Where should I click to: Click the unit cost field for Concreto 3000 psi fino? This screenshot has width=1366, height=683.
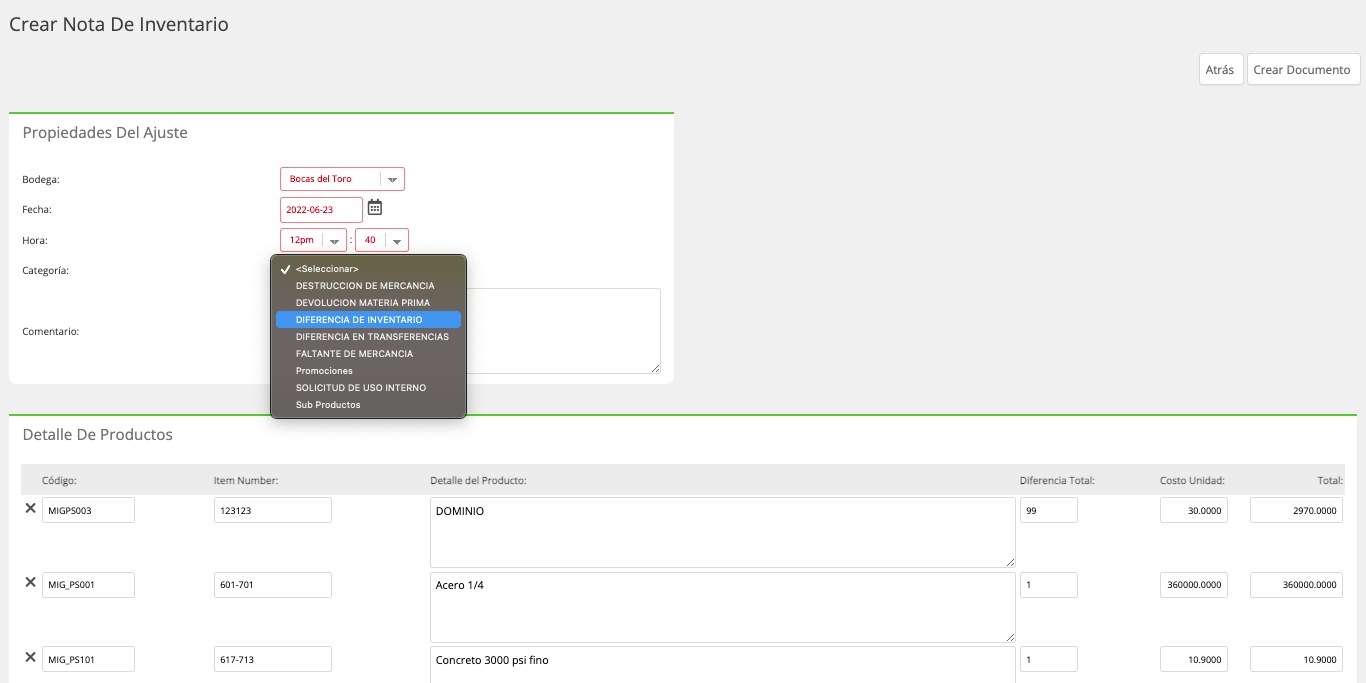[x=1194, y=659]
